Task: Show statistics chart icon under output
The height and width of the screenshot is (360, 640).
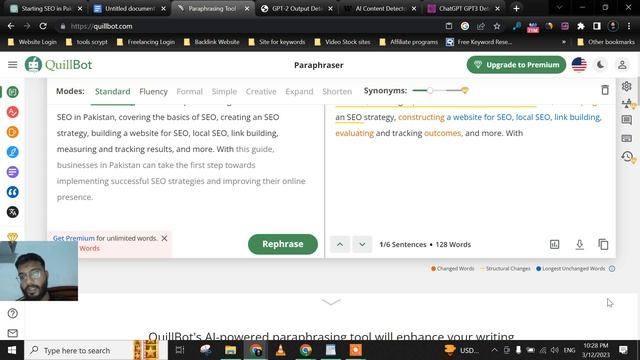Action: (554, 244)
